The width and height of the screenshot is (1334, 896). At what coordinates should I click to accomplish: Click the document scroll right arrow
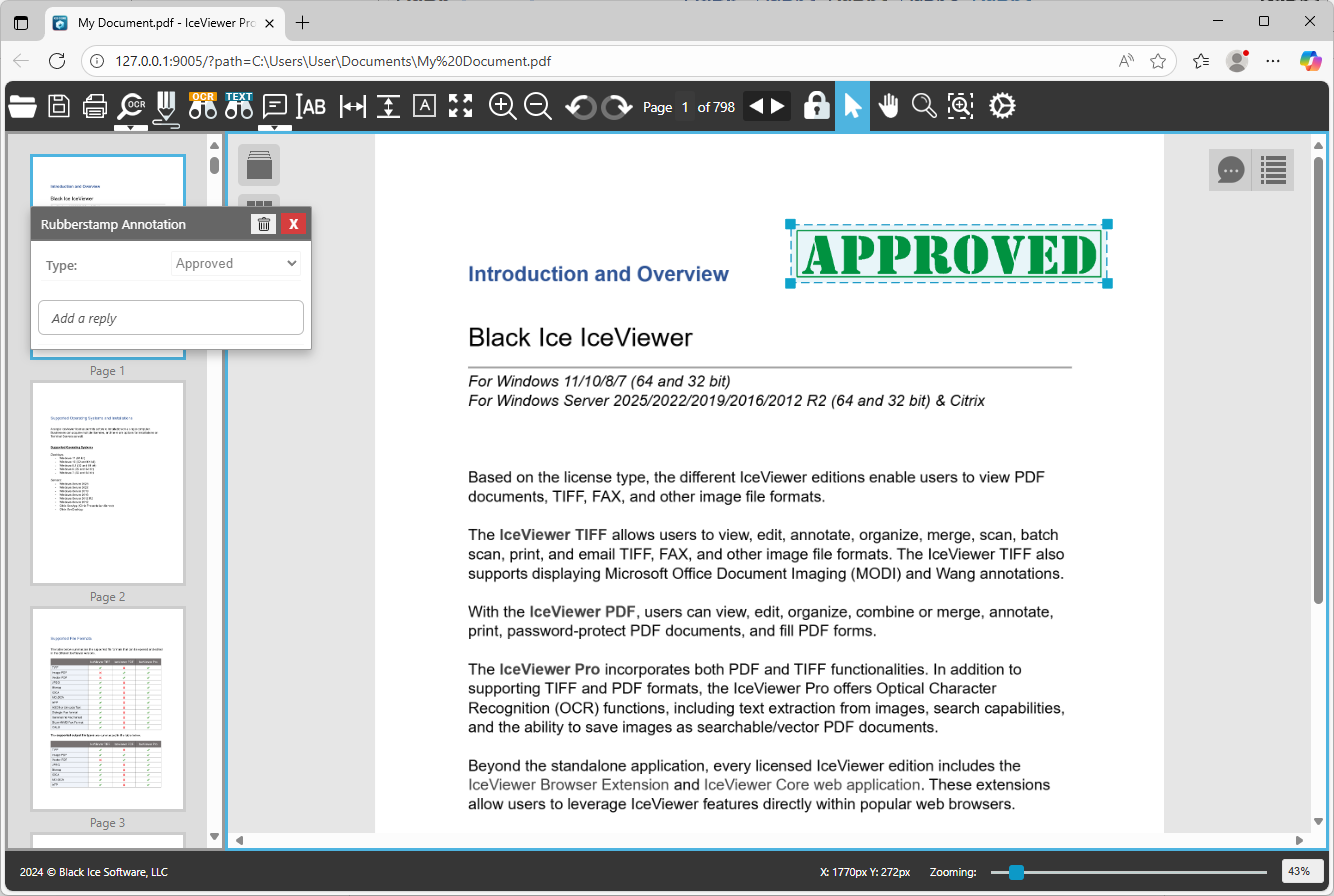point(1299,840)
